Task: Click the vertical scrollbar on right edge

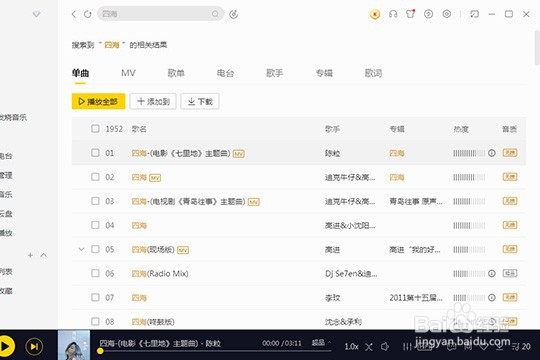Action: coord(537,47)
